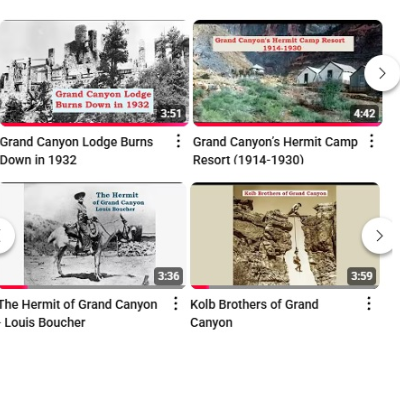
Task: Click the 3:51 duration badge
Action: coord(171,113)
